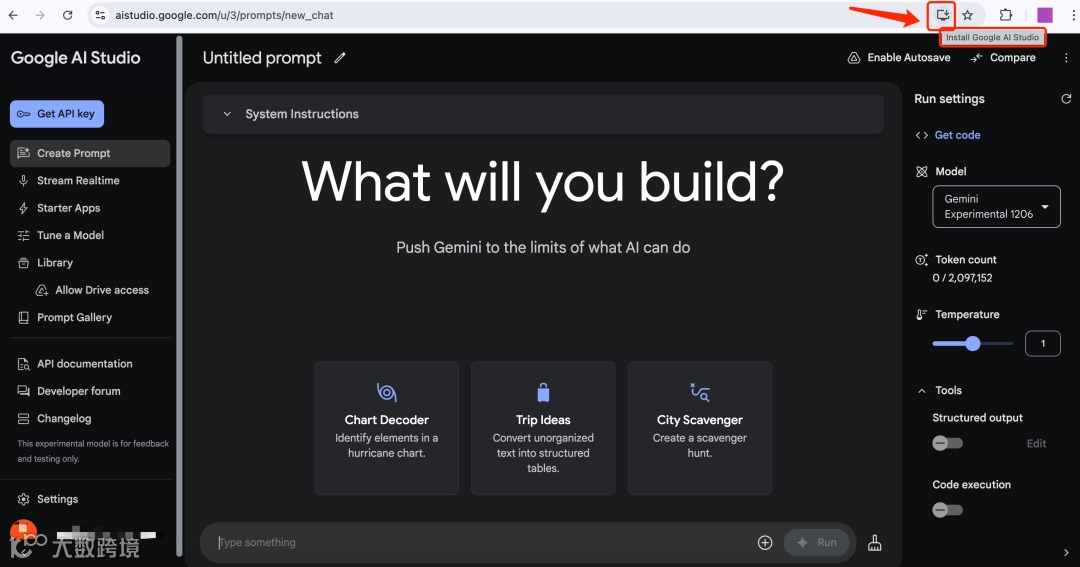
Task: Open site information icon in address bar
Action: [x=101, y=15]
